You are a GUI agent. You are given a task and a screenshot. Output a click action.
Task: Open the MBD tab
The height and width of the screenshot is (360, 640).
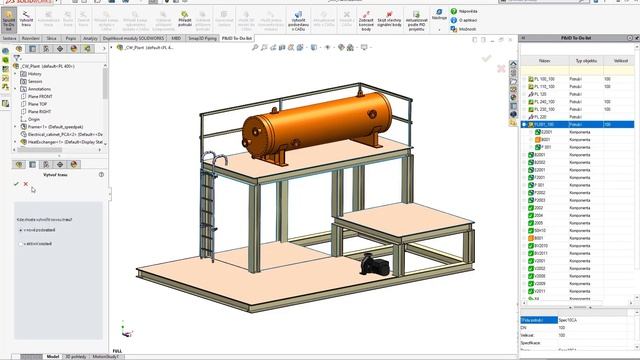[176, 38]
